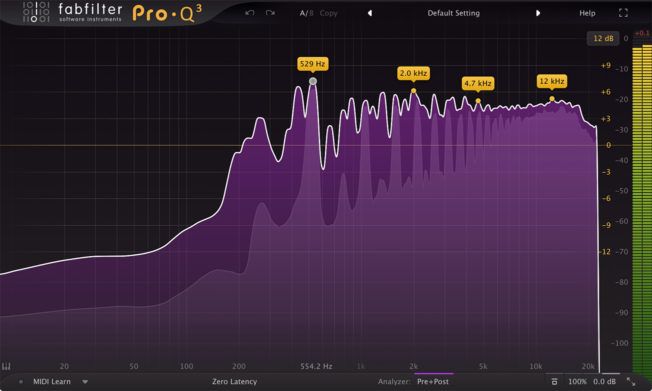
Task: Open the 12 dB display range dropdown
Action: 603,38
